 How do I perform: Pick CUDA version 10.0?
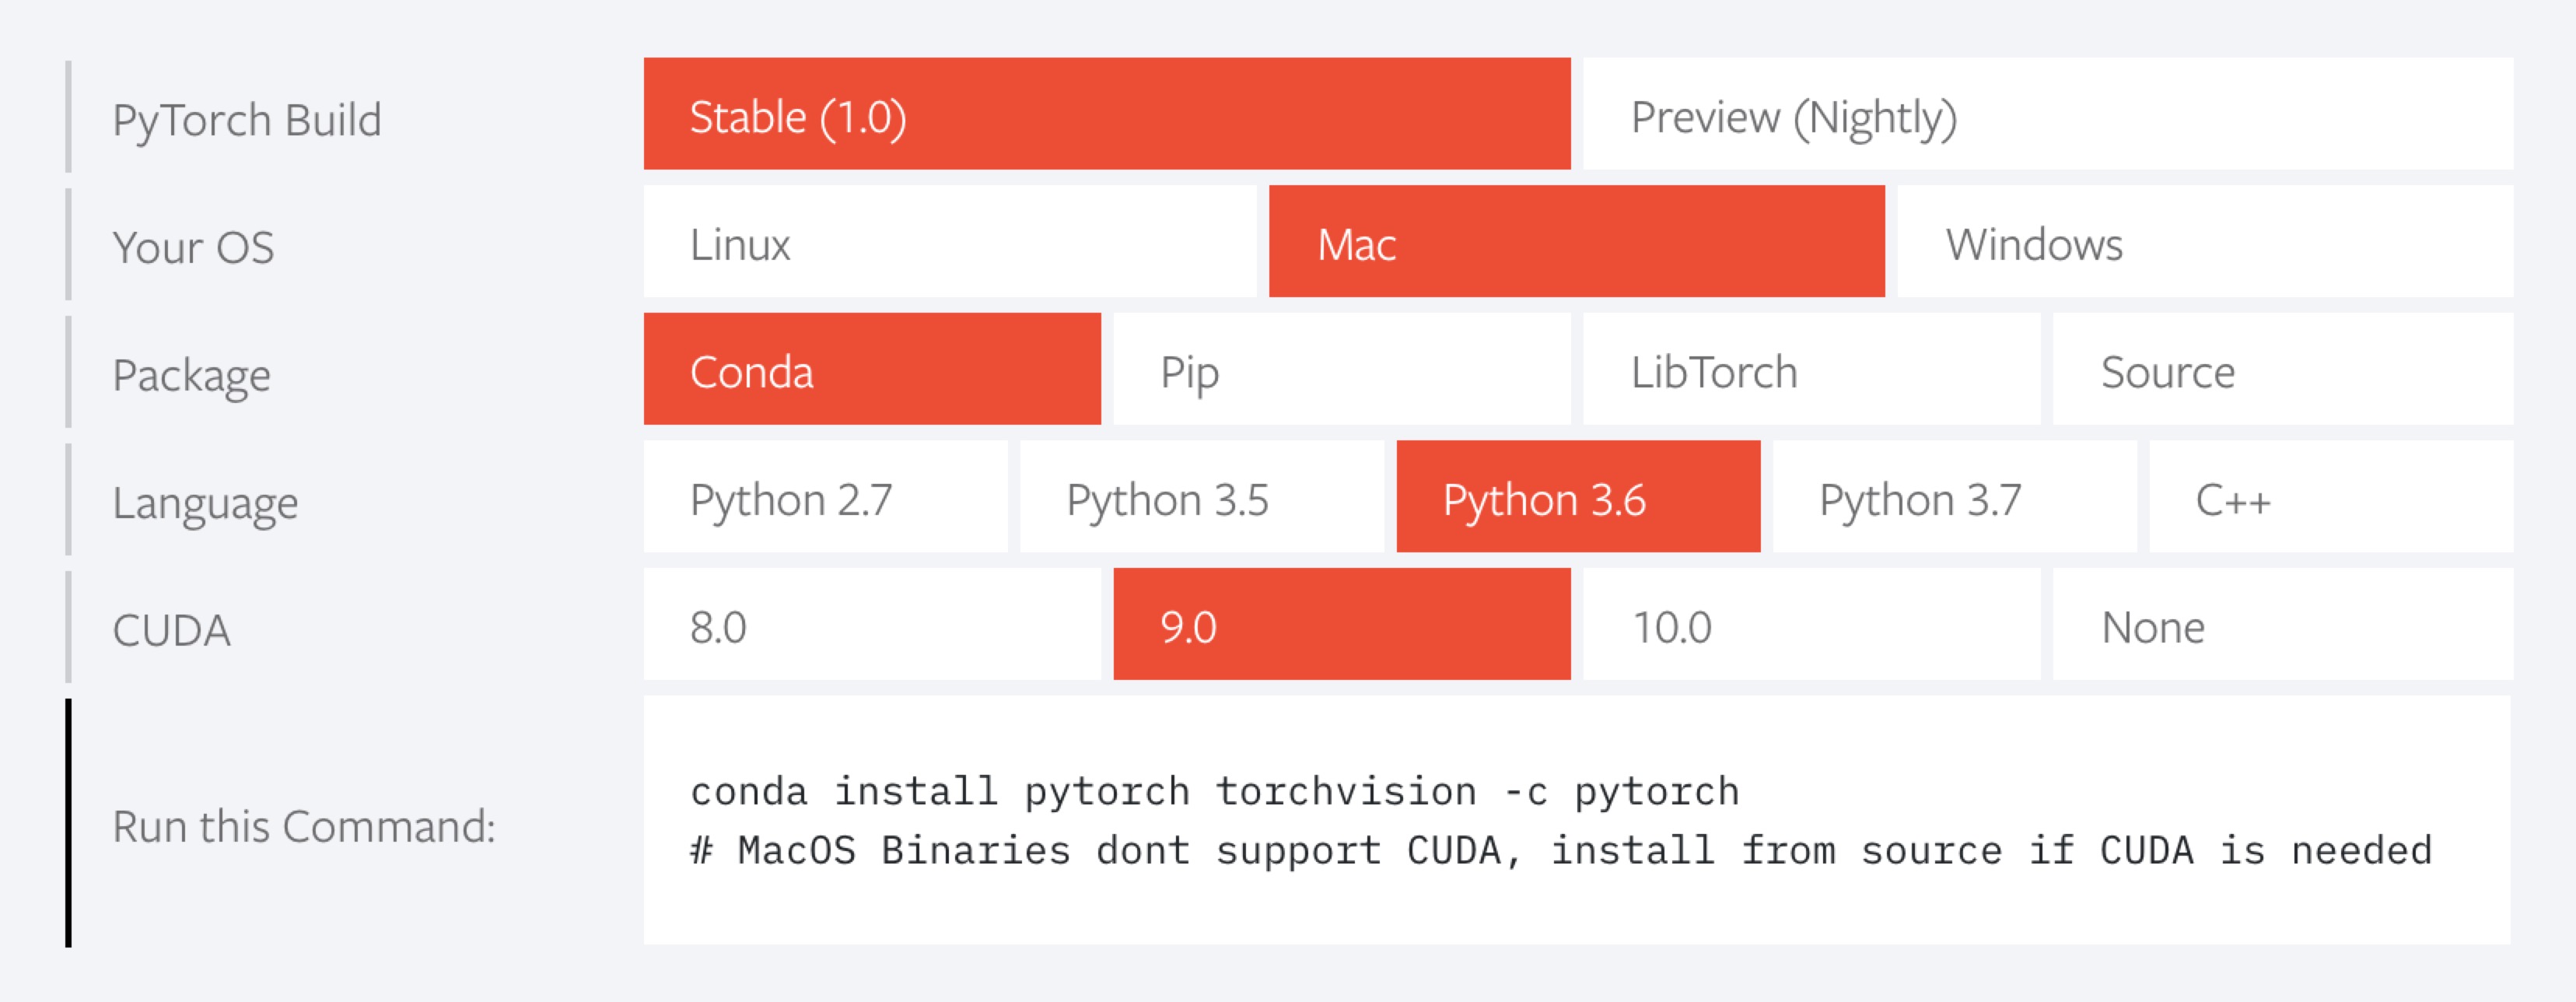click(1808, 625)
